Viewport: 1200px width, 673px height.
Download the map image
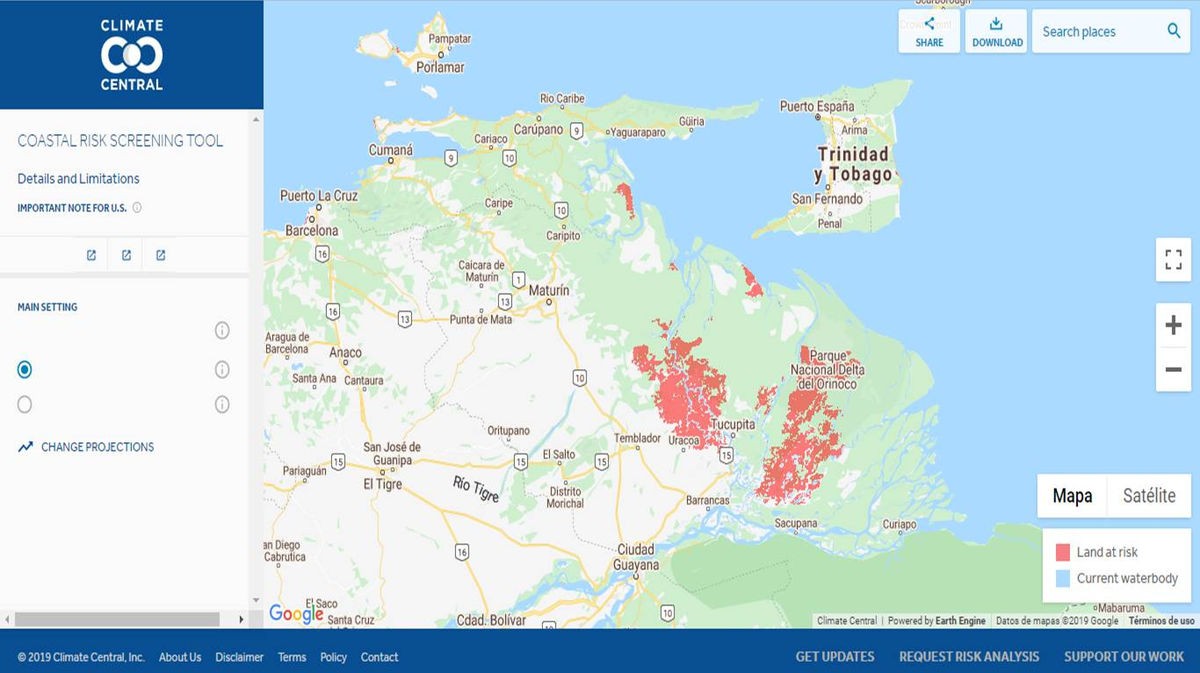[997, 31]
